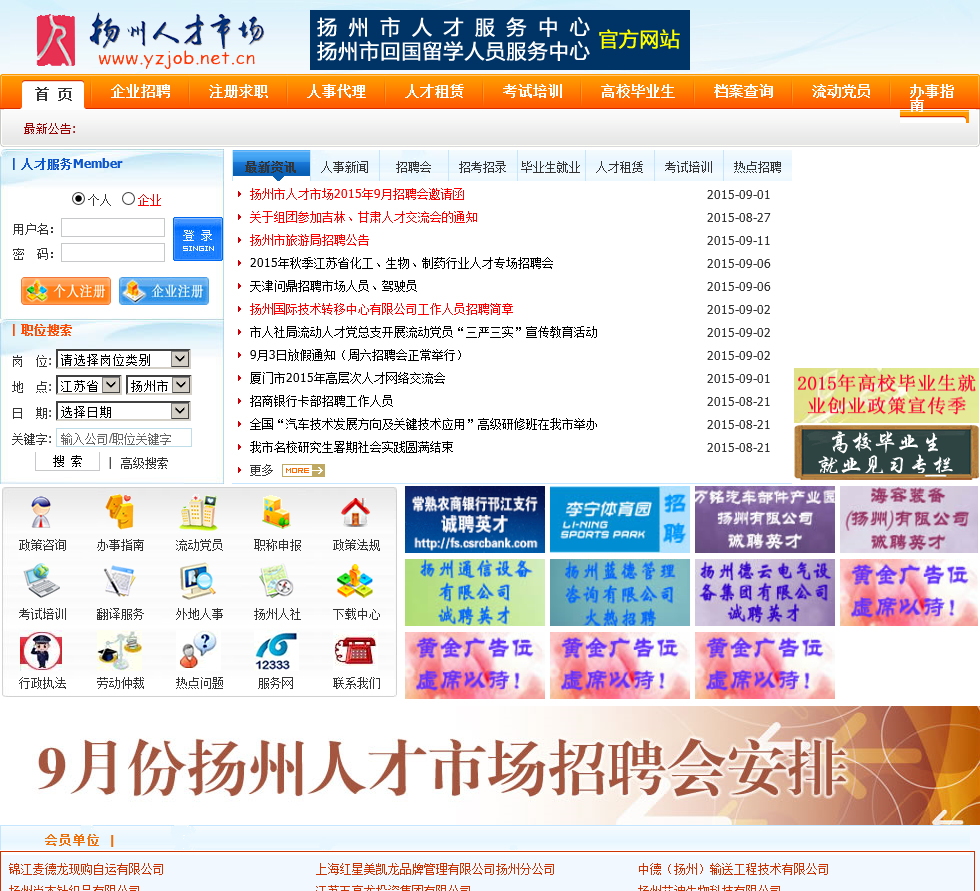This screenshot has width=980, height=891.
Task: Open the 流动党员 building icon
Action: [x=199, y=513]
